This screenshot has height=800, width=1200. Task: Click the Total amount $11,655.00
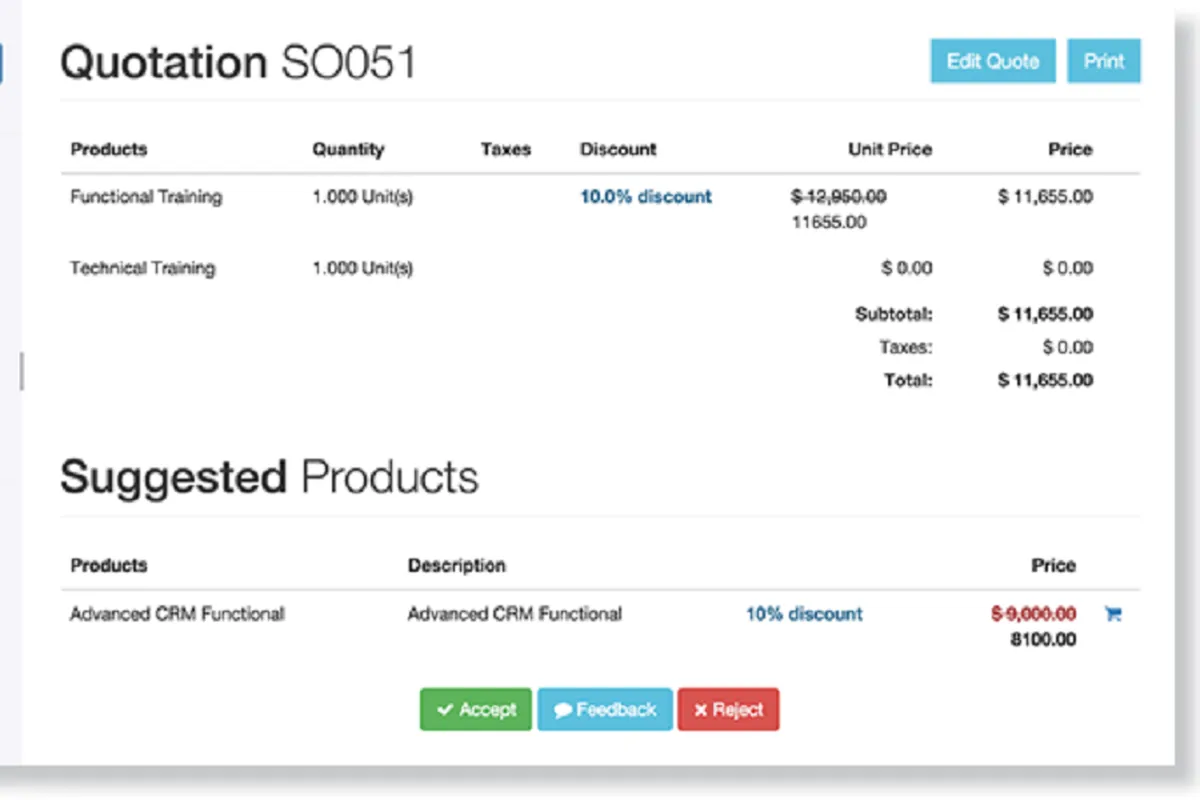point(1045,380)
